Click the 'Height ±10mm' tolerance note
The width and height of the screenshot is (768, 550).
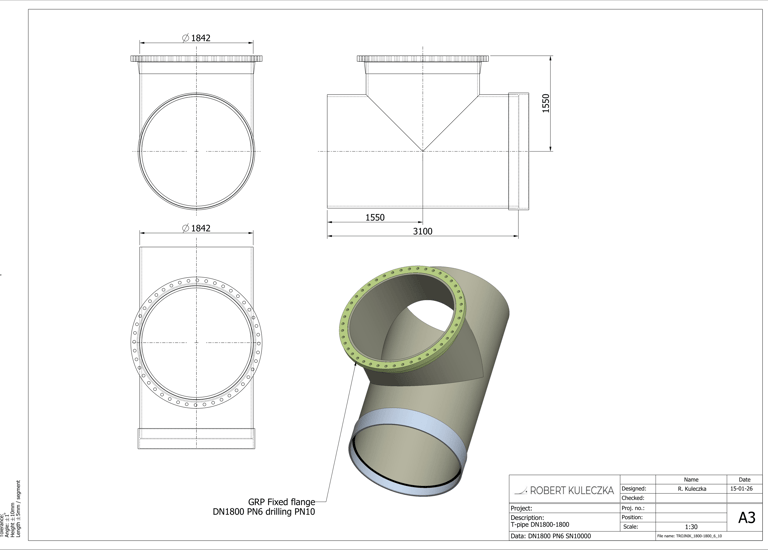11,521
